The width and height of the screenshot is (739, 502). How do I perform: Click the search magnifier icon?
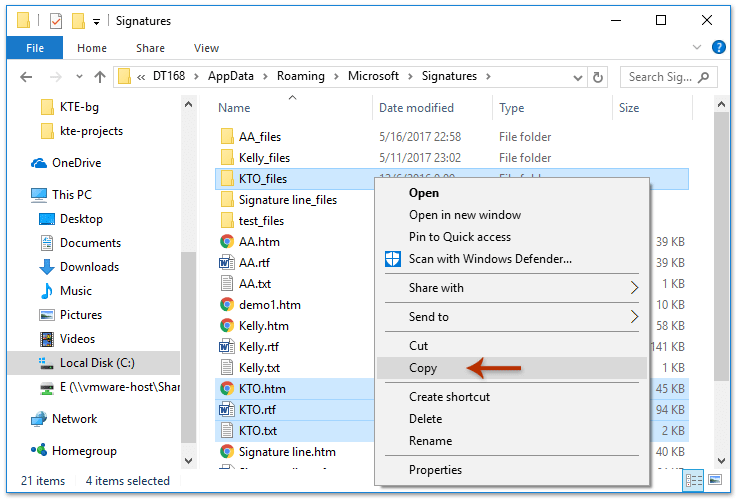(704, 77)
